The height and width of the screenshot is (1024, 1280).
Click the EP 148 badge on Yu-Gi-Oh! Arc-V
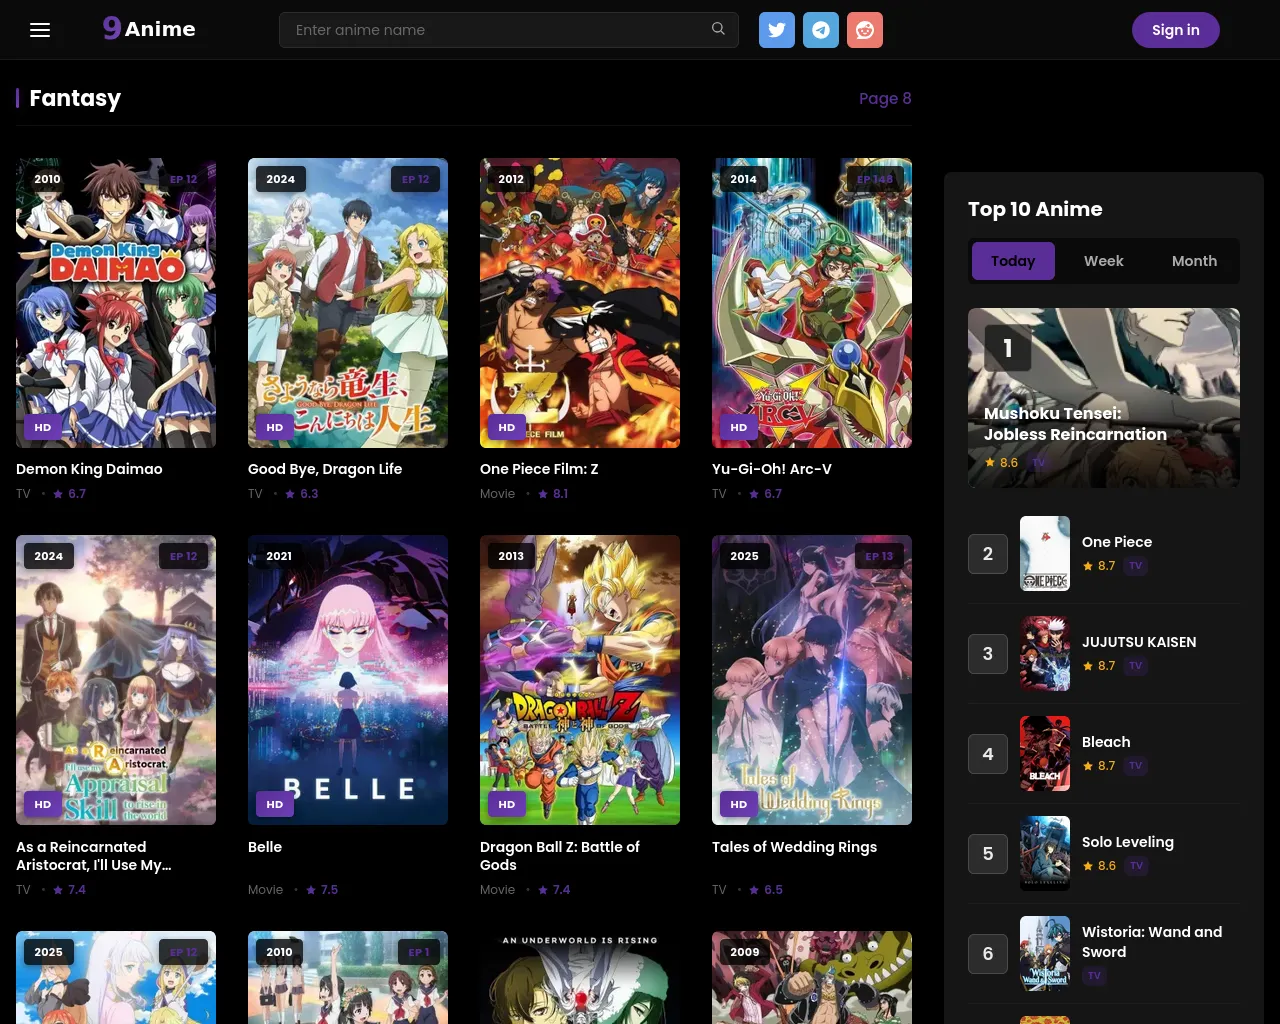coord(875,179)
